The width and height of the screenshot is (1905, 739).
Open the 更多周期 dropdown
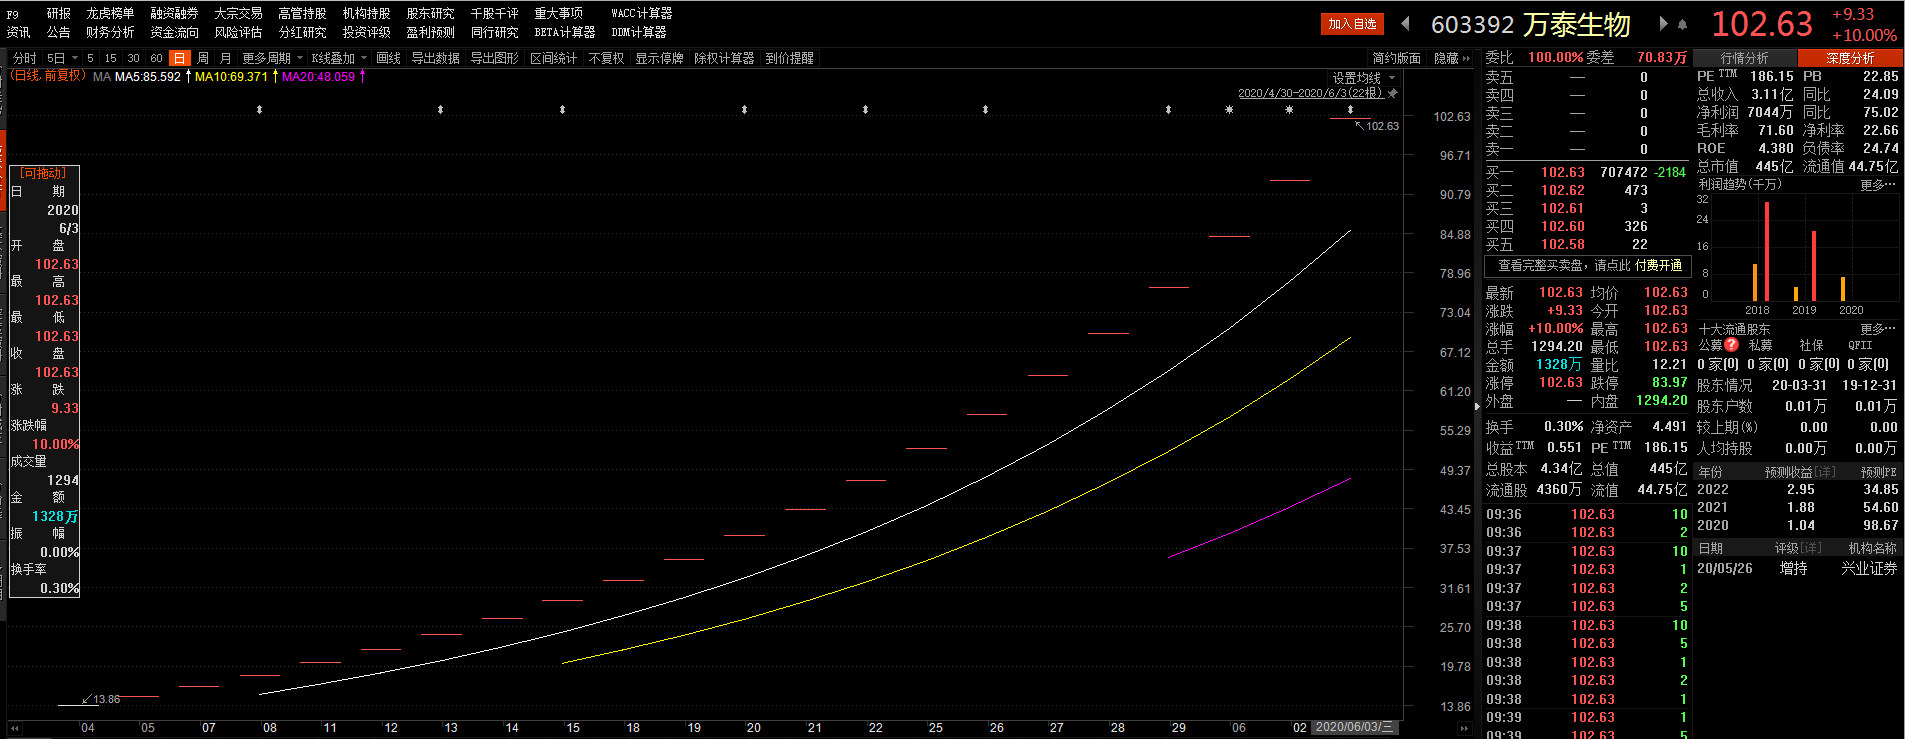coord(272,58)
